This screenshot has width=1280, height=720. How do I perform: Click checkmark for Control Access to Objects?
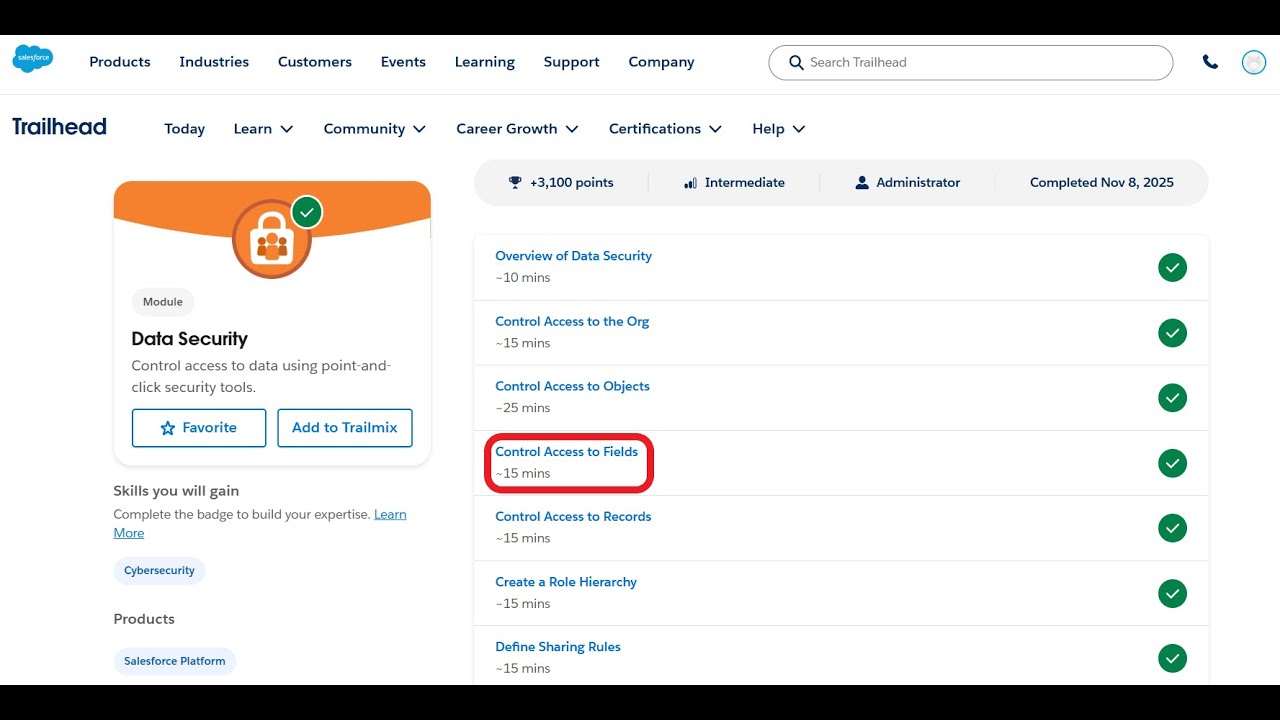tap(1172, 398)
